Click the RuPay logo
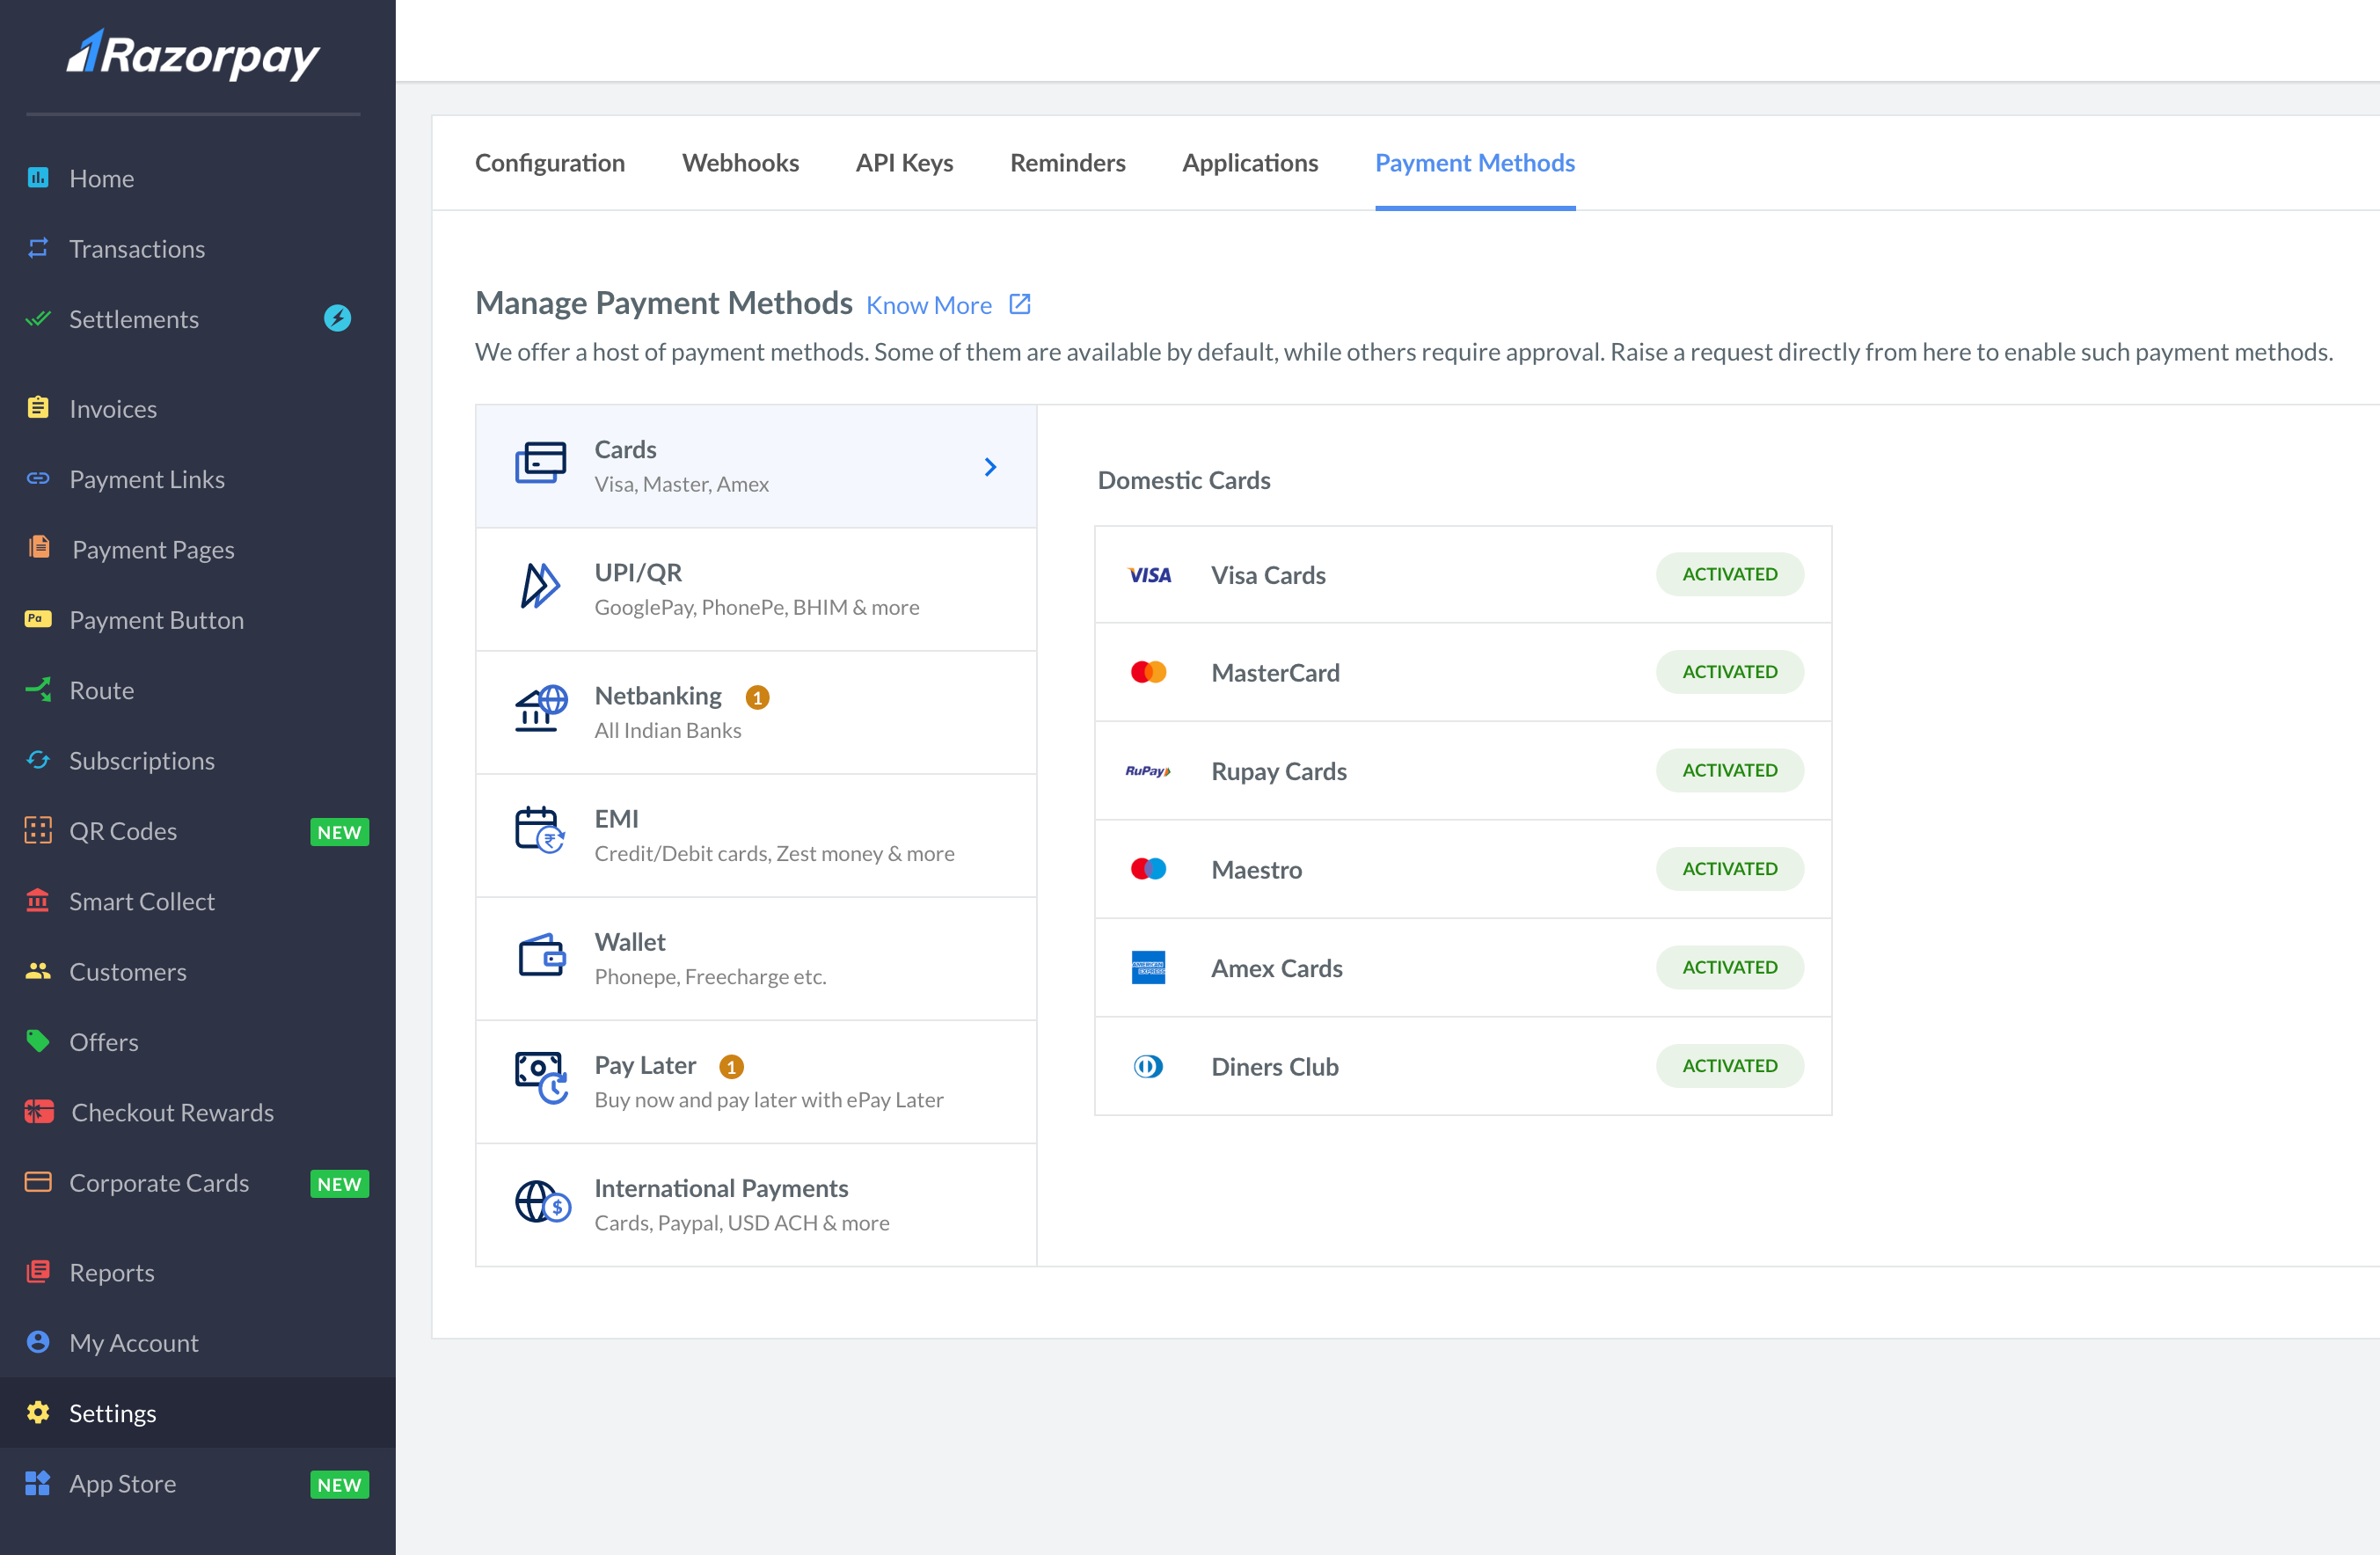 1148,771
